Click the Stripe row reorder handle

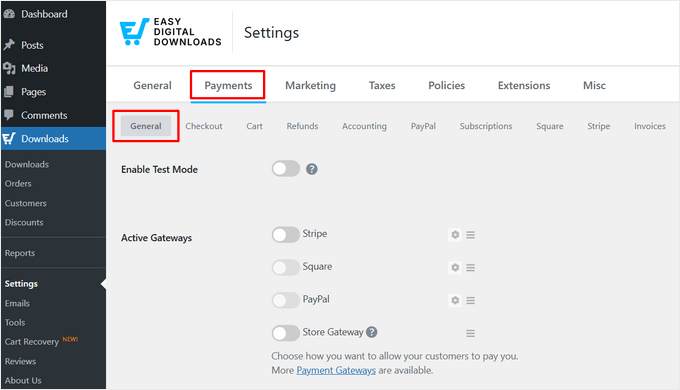tap(471, 235)
